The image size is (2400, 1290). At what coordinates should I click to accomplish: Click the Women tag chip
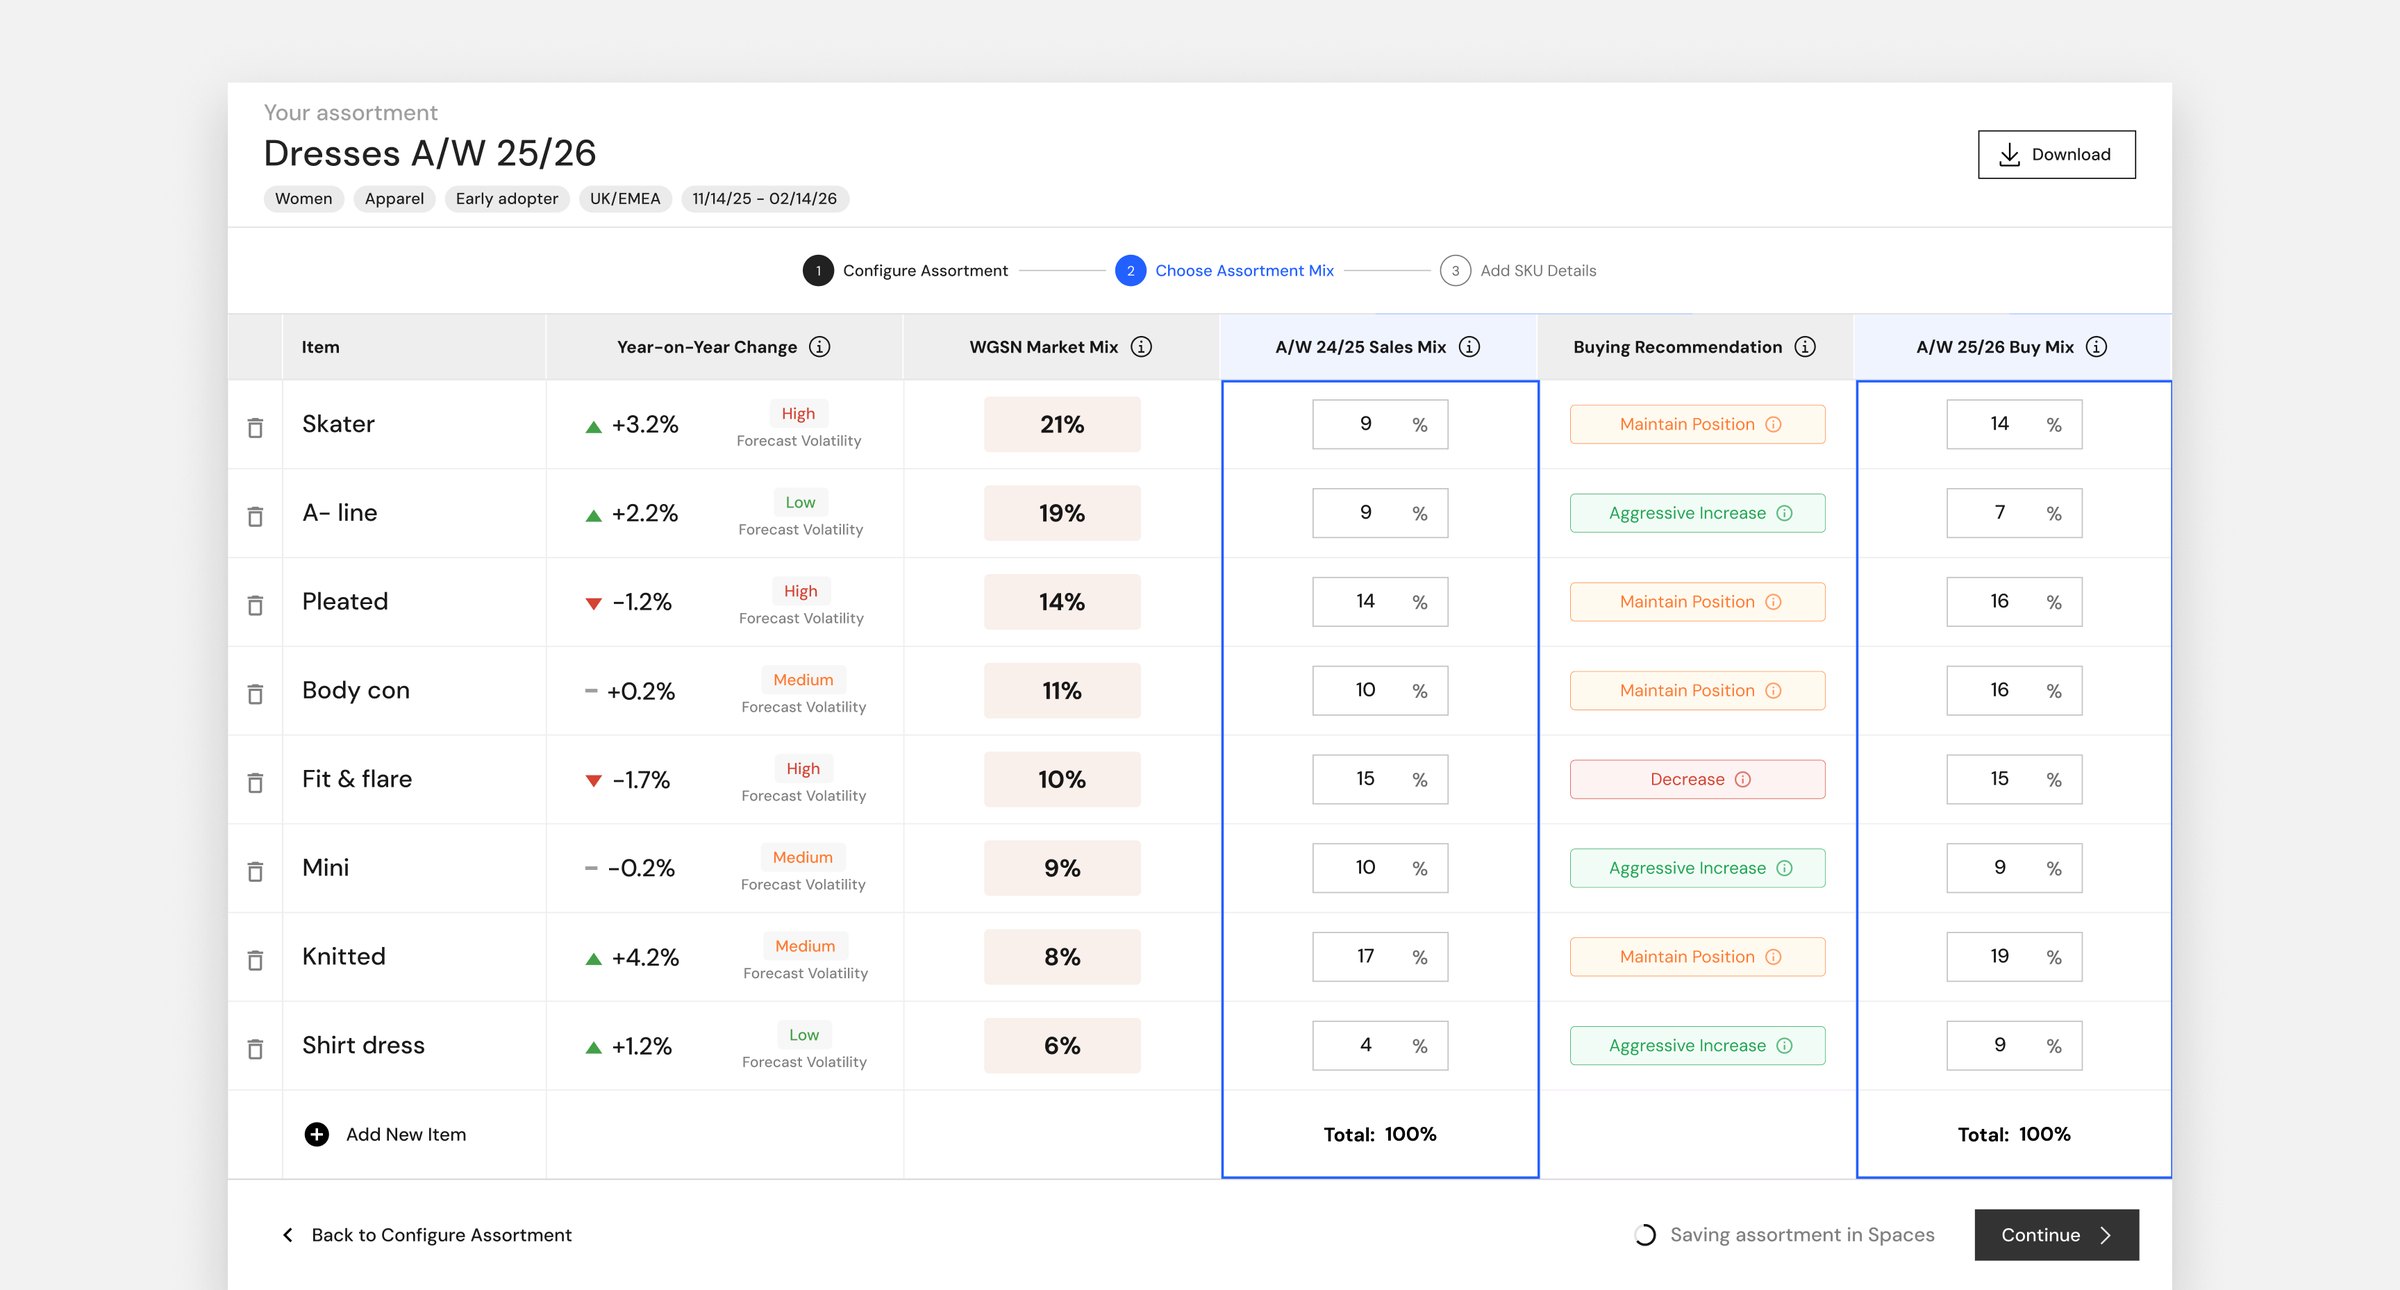(x=304, y=198)
